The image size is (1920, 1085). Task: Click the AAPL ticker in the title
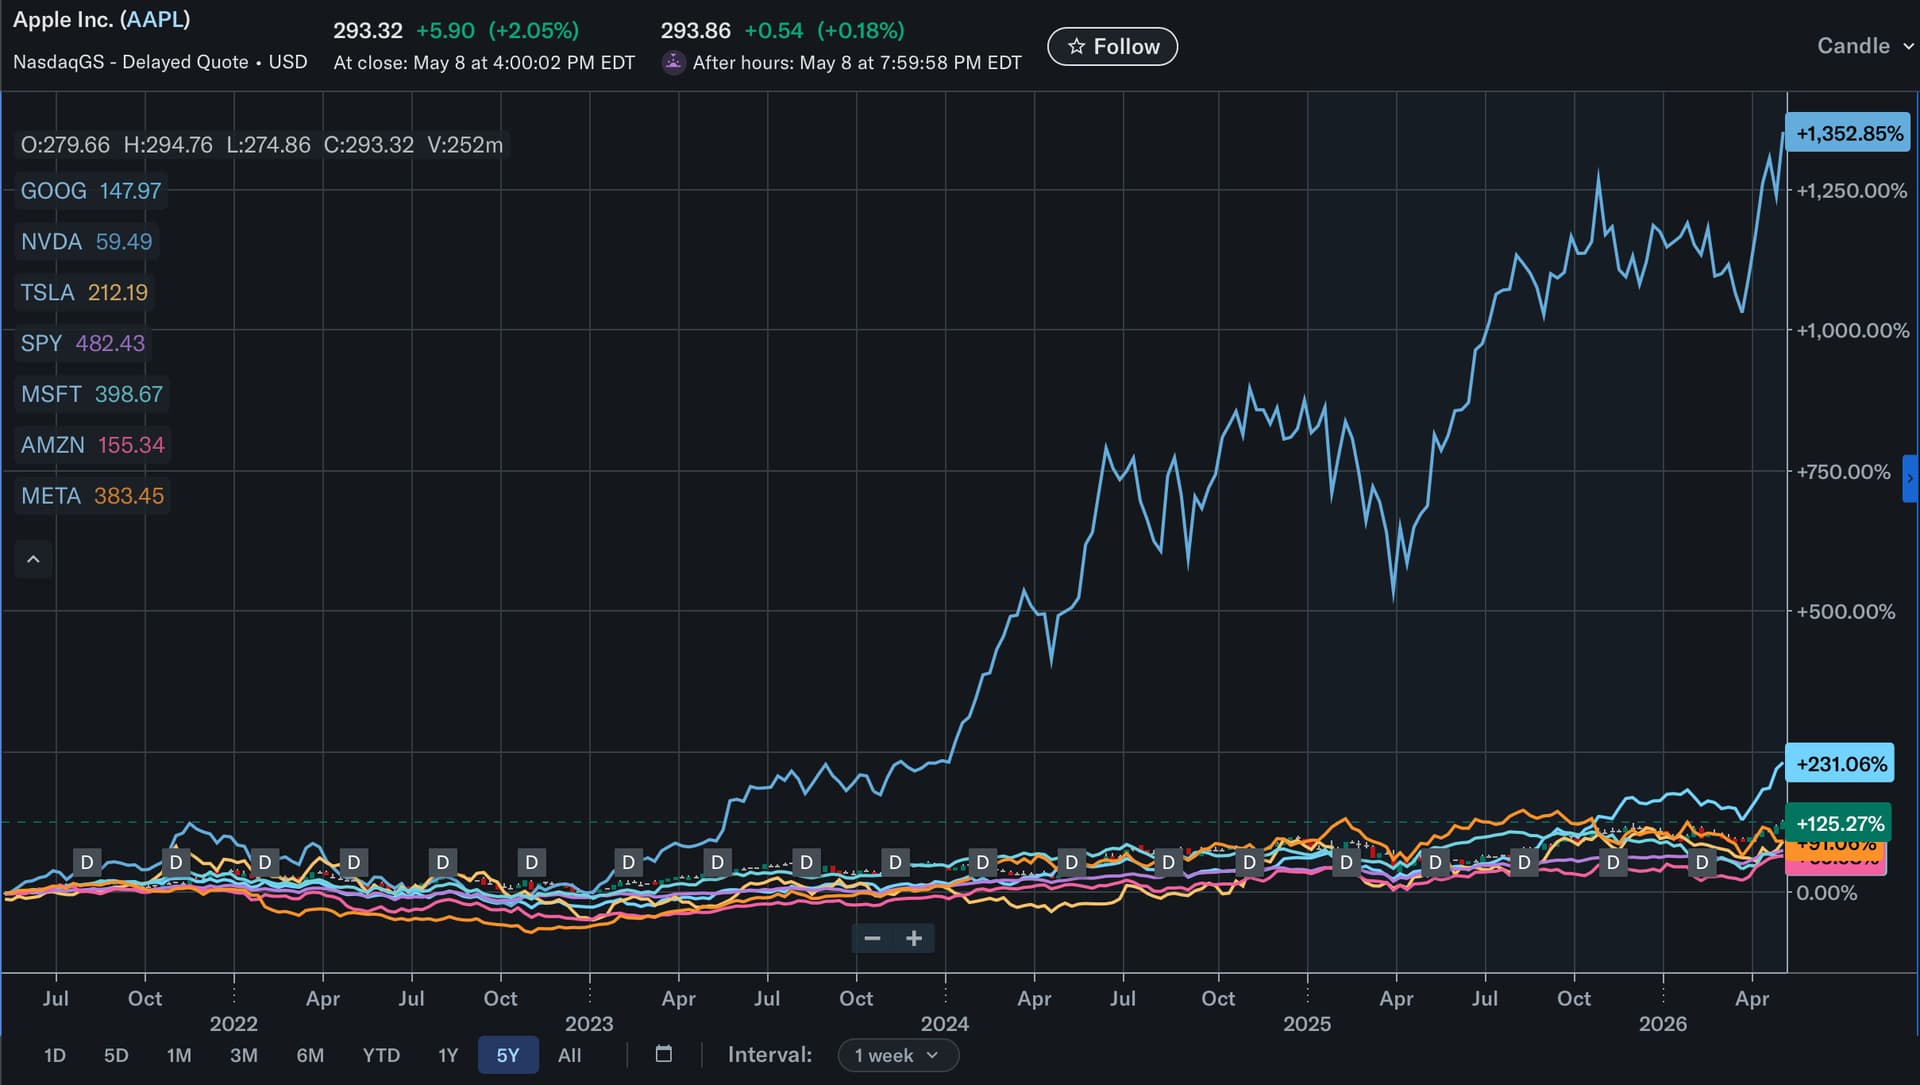point(154,20)
